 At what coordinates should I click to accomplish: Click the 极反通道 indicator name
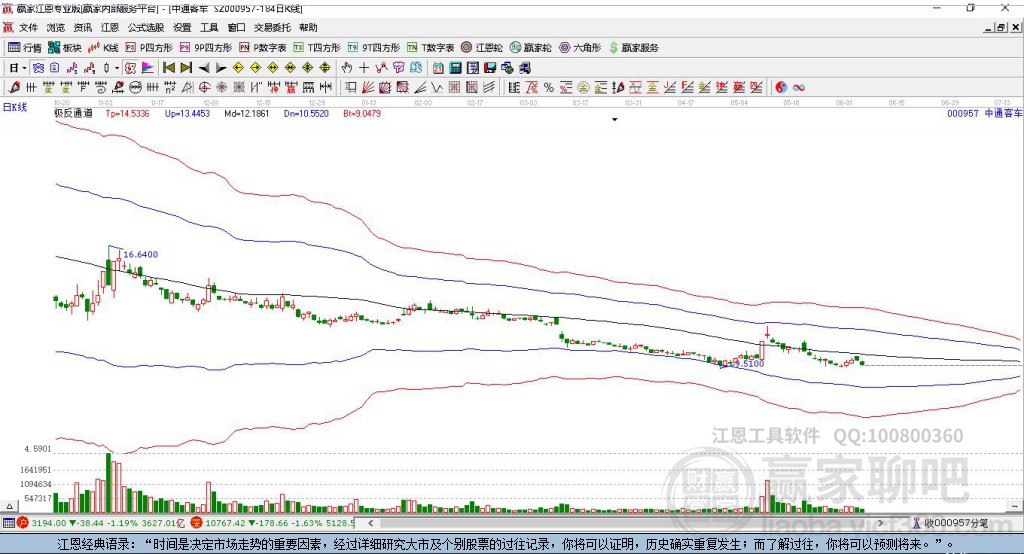coord(74,114)
